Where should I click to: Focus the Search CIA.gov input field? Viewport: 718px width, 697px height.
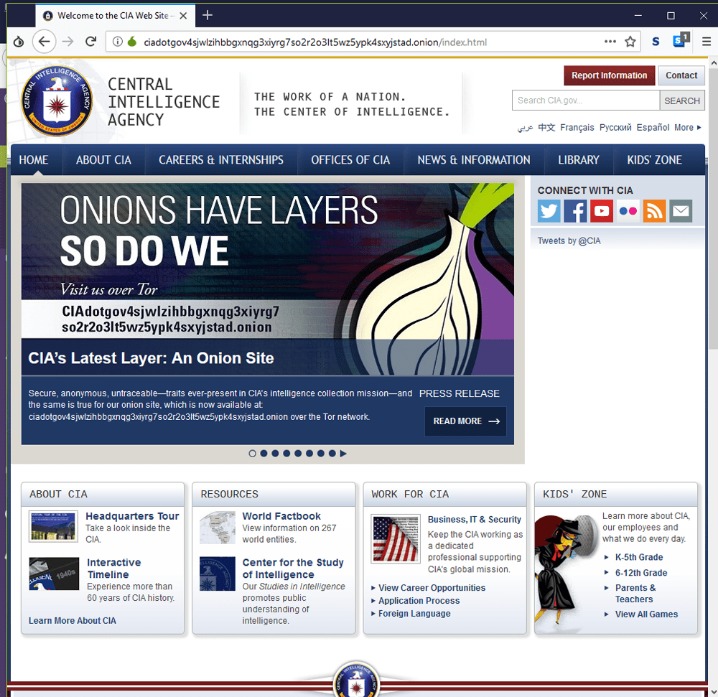[586, 100]
